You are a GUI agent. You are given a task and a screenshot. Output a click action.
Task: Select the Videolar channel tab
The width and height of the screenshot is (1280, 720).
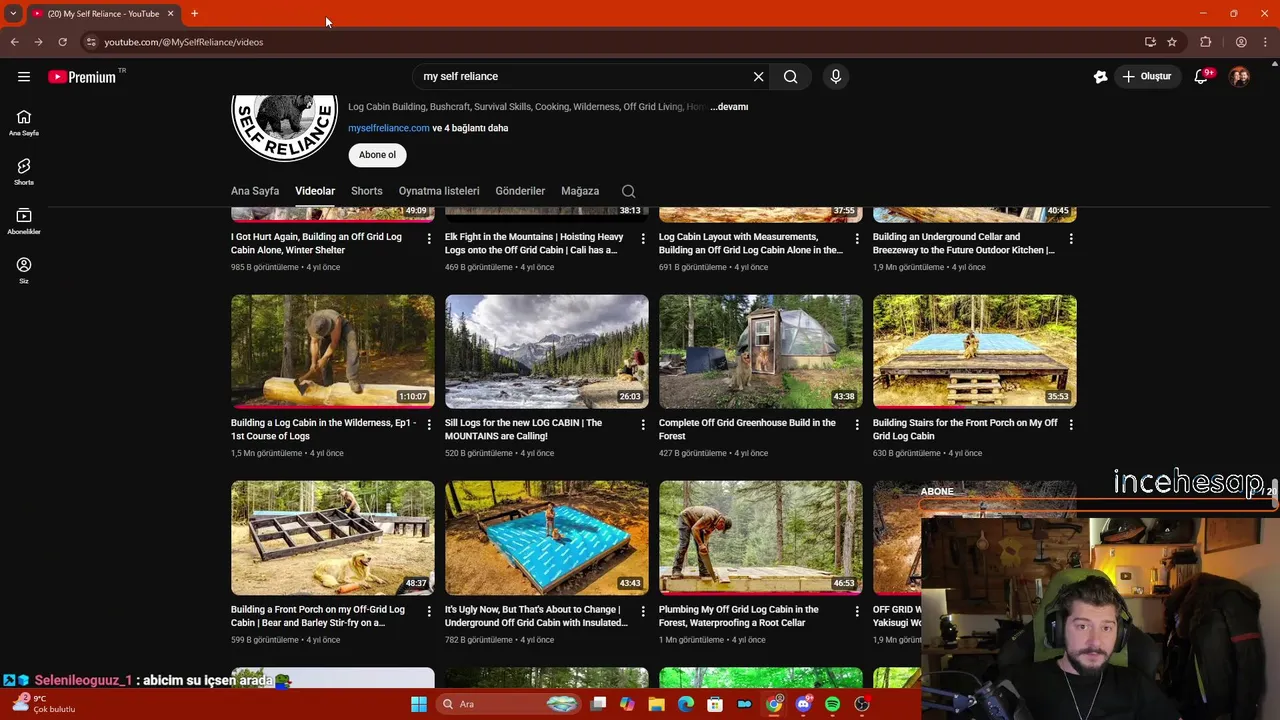coord(315,191)
